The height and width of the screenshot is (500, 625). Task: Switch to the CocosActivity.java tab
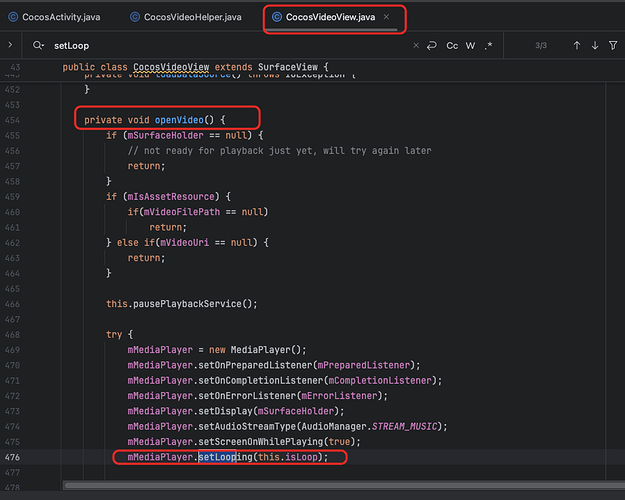click(x=55, y=17)
